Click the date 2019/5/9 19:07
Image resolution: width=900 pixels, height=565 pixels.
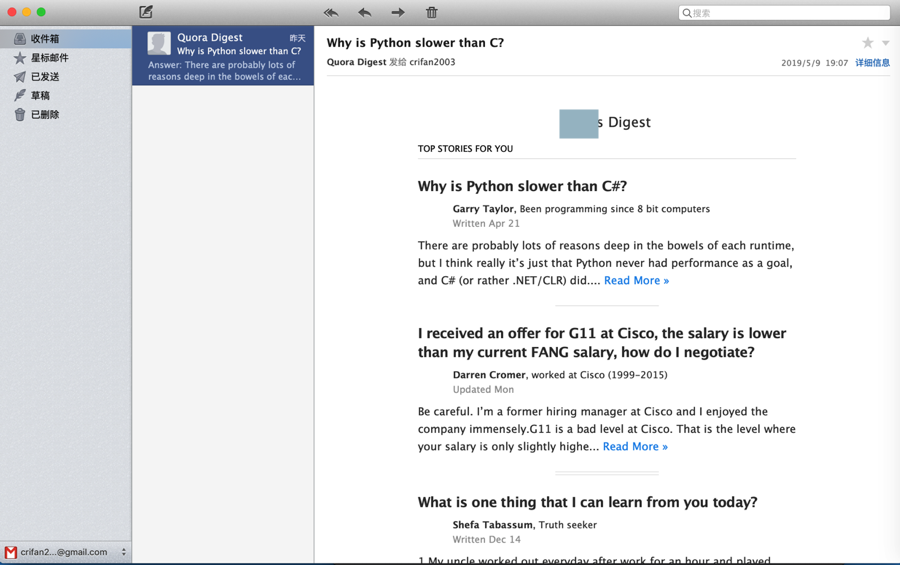(x=814, y=63)
